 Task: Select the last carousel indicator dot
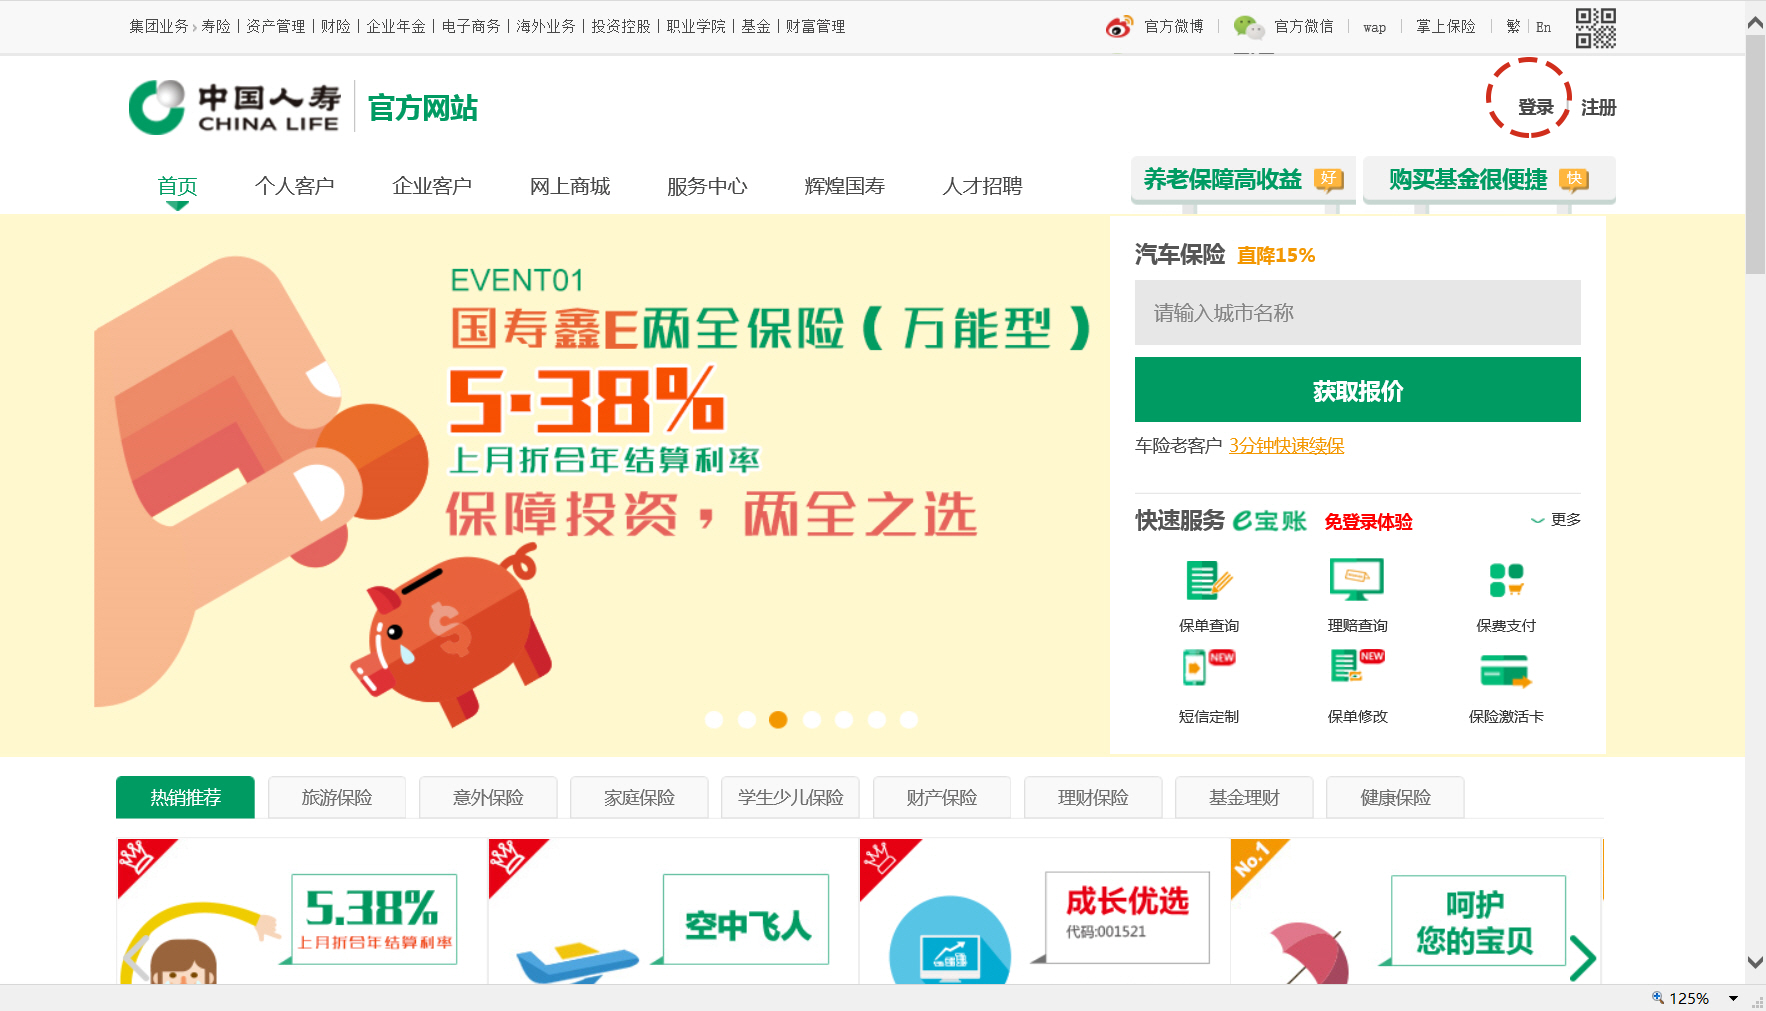click(909, 719)
